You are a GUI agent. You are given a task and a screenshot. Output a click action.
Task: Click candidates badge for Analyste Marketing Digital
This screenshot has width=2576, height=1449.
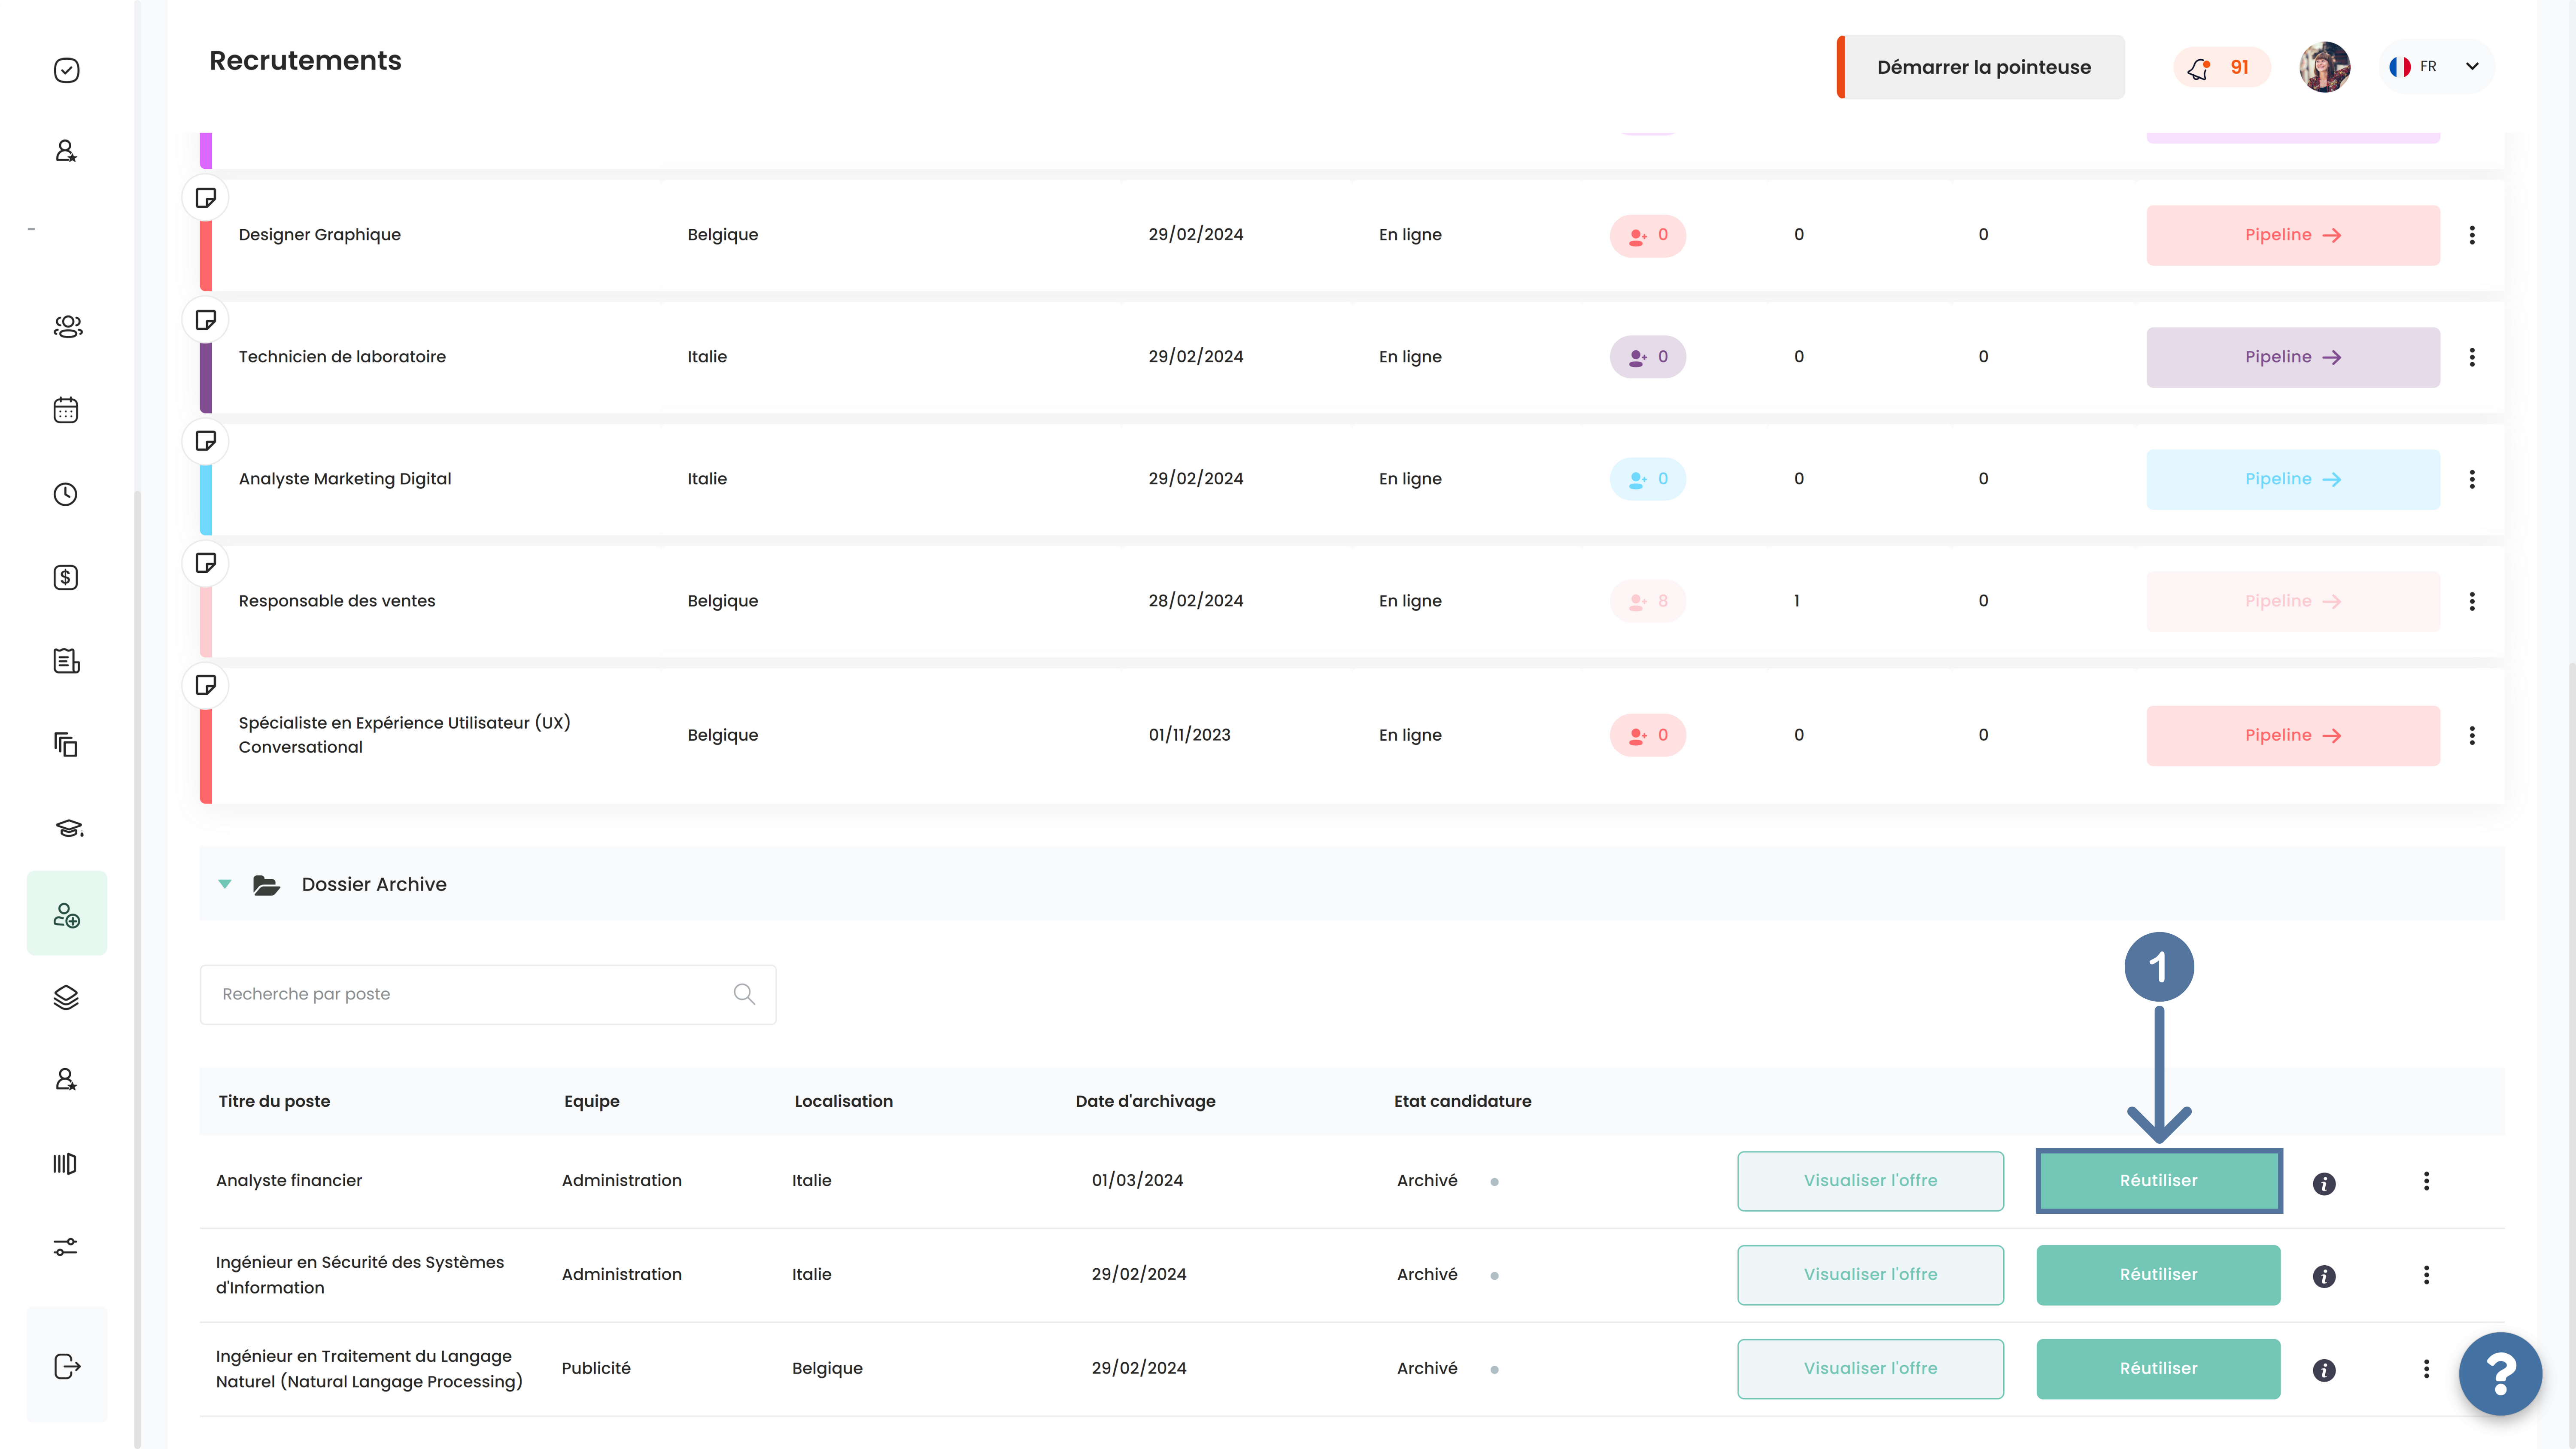pos(1648,479)
